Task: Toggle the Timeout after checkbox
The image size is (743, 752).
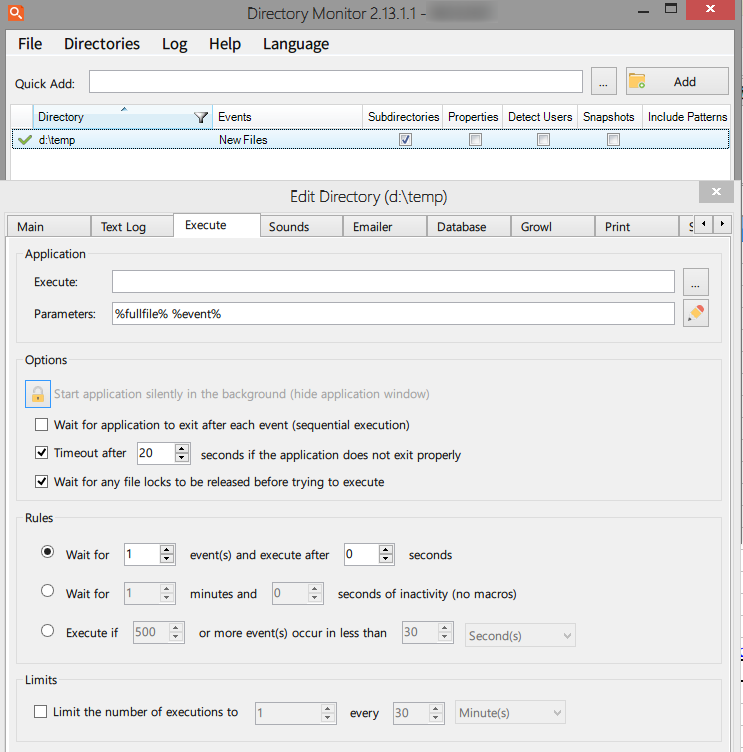Action: pos(42,452)
